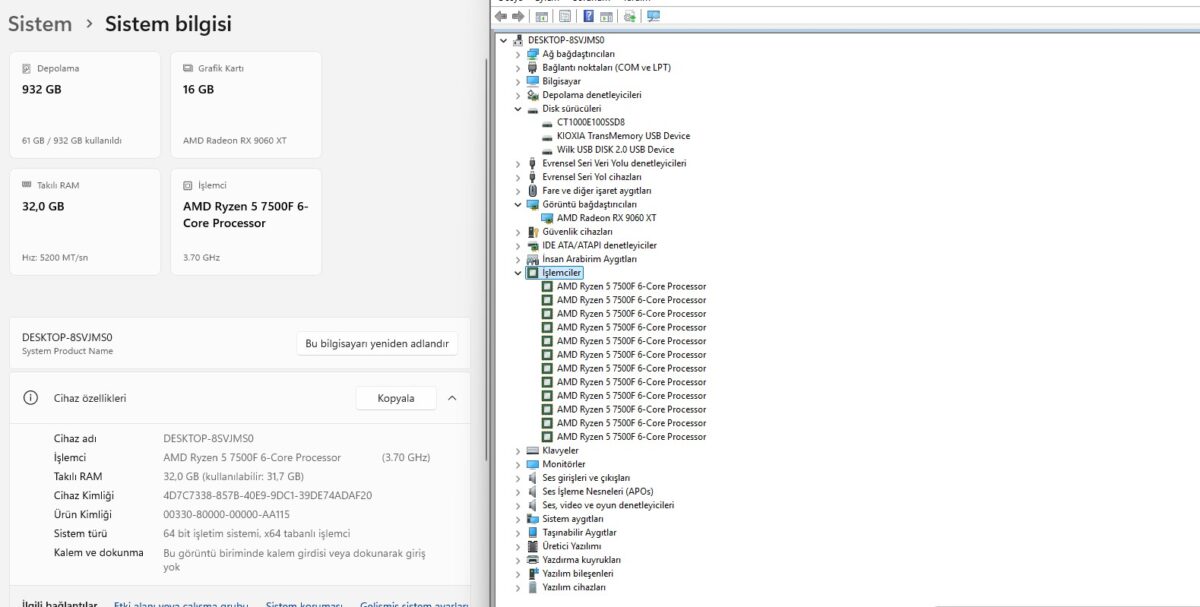Select Yazılım cihazları row
Screen dimensions: 1200x607
tap(574, 587)
